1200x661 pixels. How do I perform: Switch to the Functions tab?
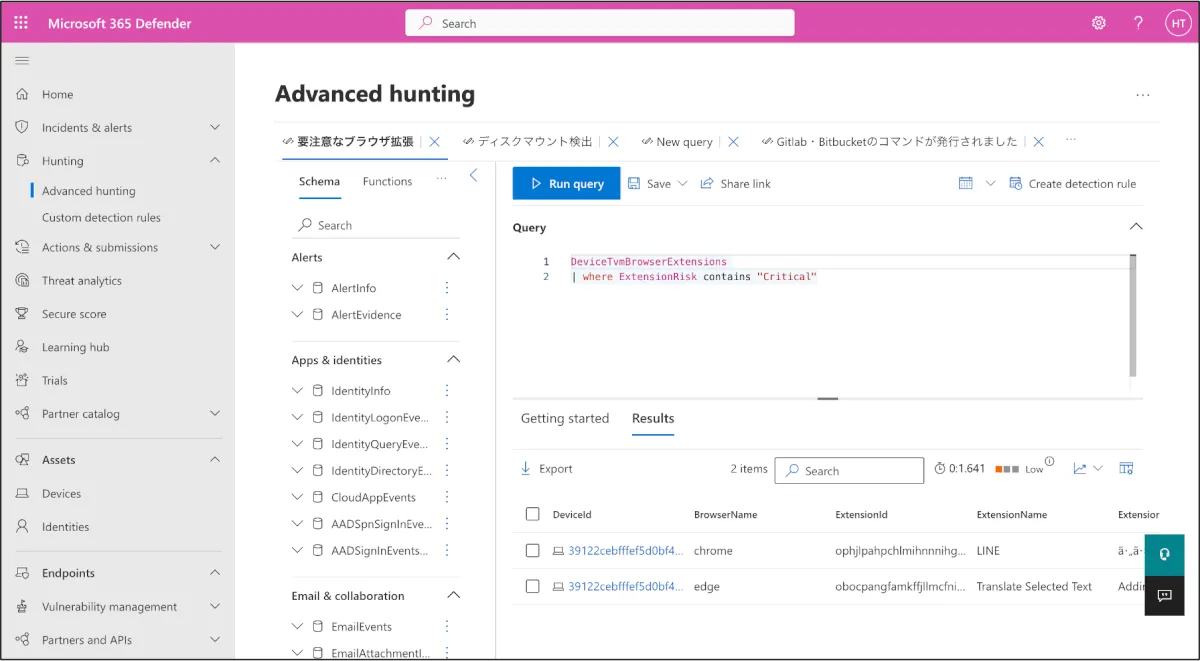[387, 181]
